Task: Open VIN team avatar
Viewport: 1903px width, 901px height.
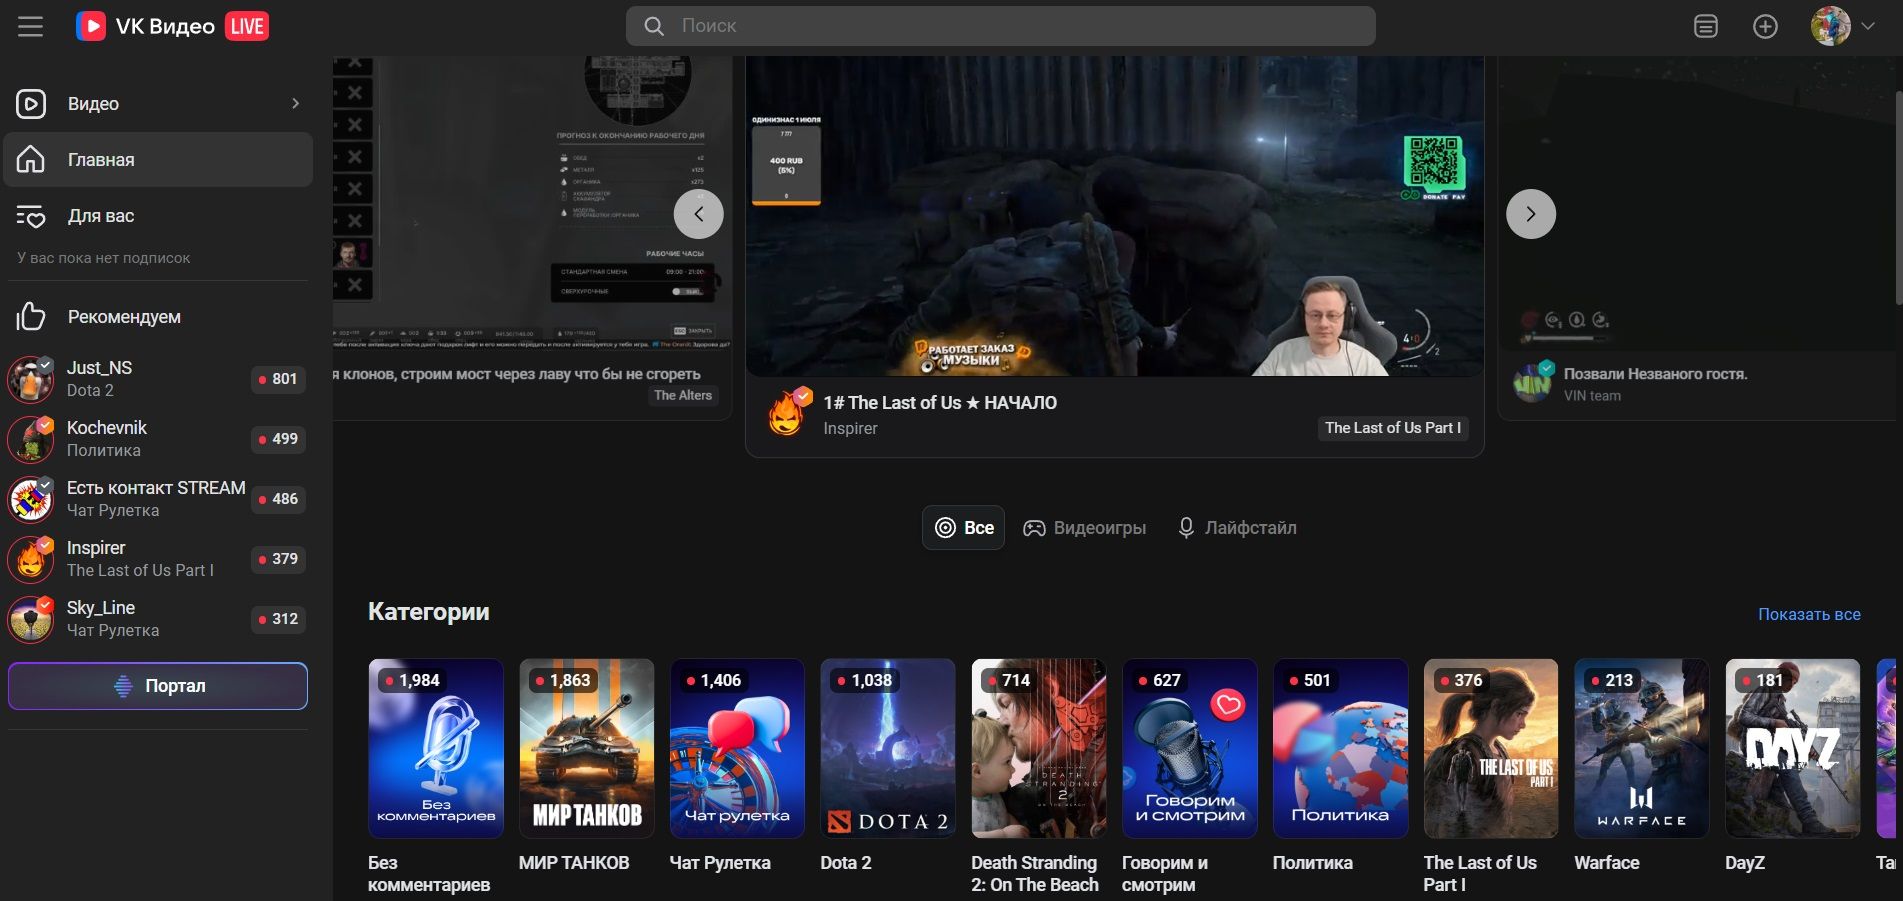Action: (1533, 382)
